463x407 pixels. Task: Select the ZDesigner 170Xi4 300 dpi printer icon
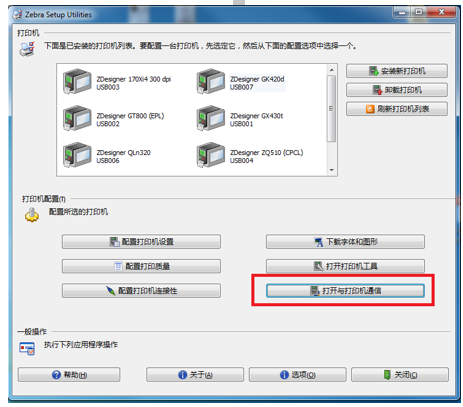[77, 81]
